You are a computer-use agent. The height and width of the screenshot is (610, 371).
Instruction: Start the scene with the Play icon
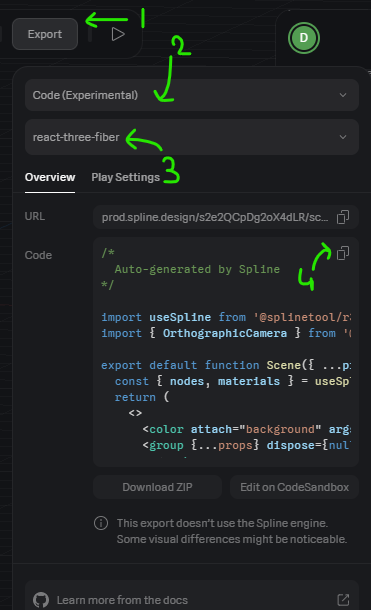coord(118,34)
